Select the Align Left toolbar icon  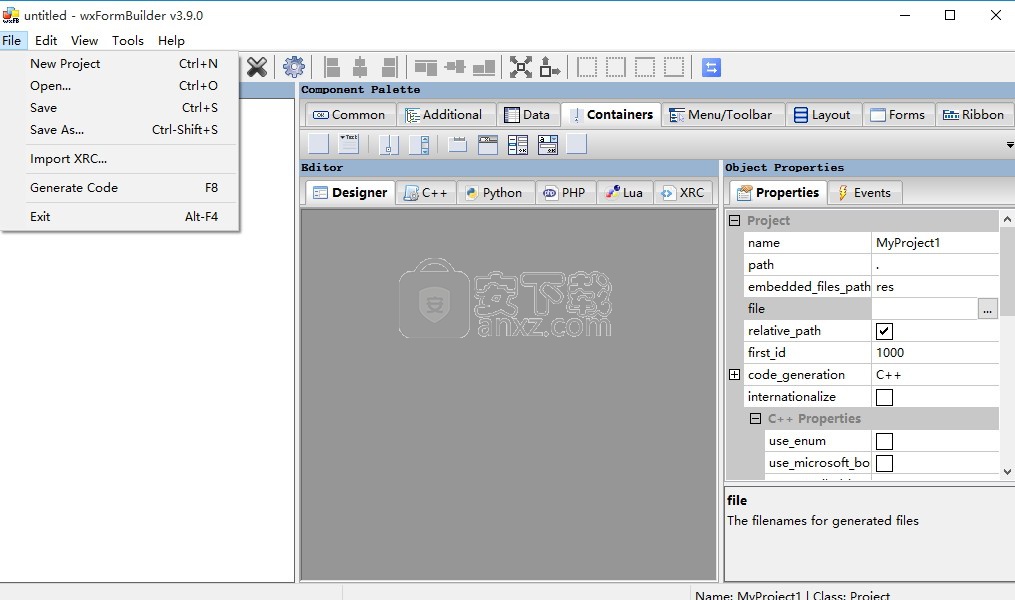(x=331, y=67)
